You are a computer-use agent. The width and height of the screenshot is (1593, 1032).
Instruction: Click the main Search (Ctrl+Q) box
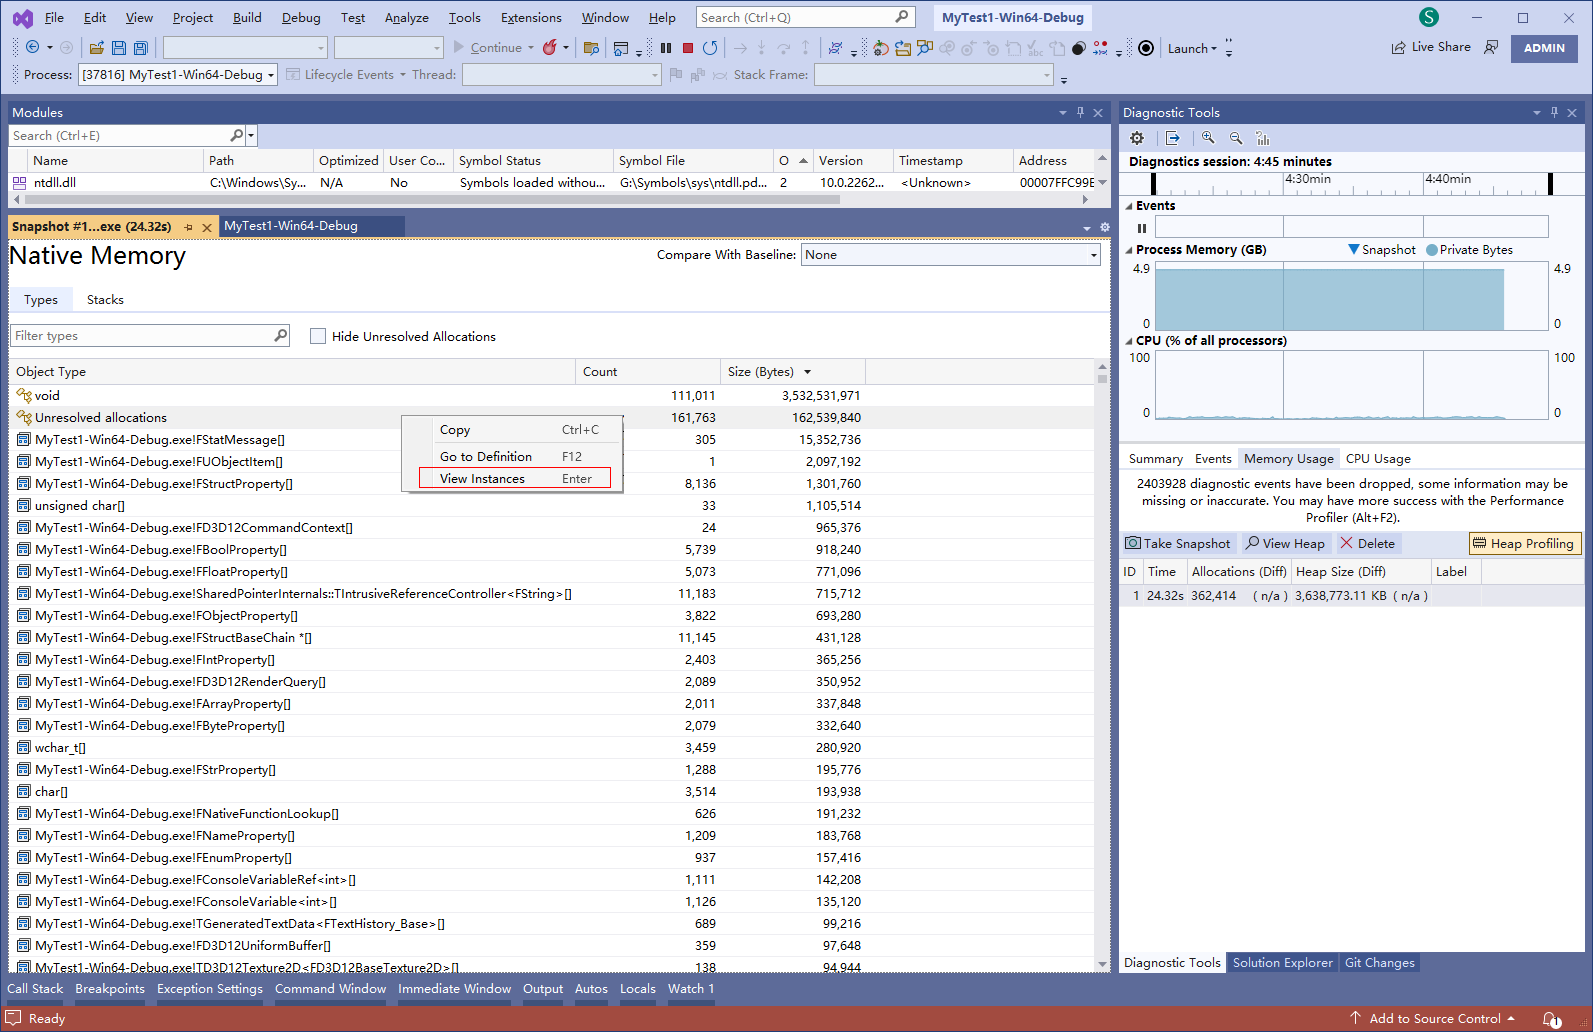pos(805,17)
